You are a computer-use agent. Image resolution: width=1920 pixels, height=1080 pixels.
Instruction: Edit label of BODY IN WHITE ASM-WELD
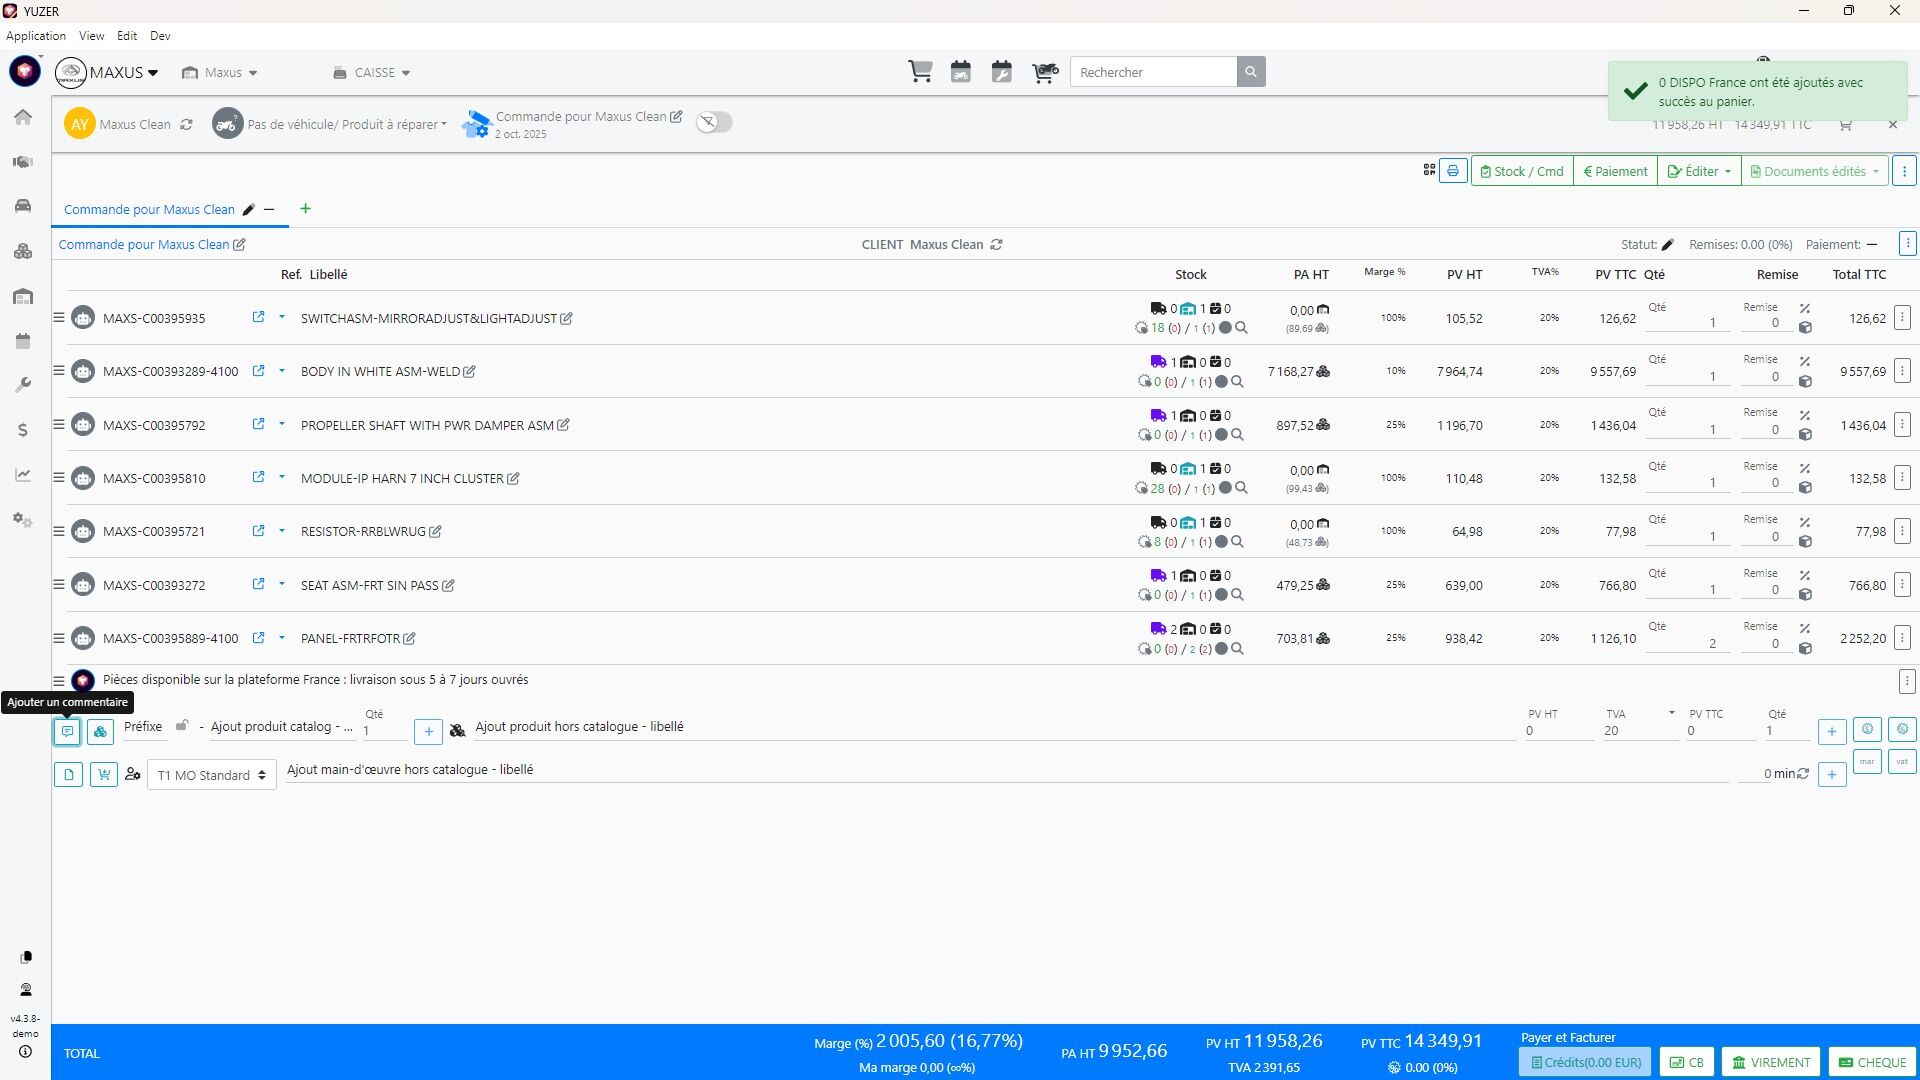(469, 372)
